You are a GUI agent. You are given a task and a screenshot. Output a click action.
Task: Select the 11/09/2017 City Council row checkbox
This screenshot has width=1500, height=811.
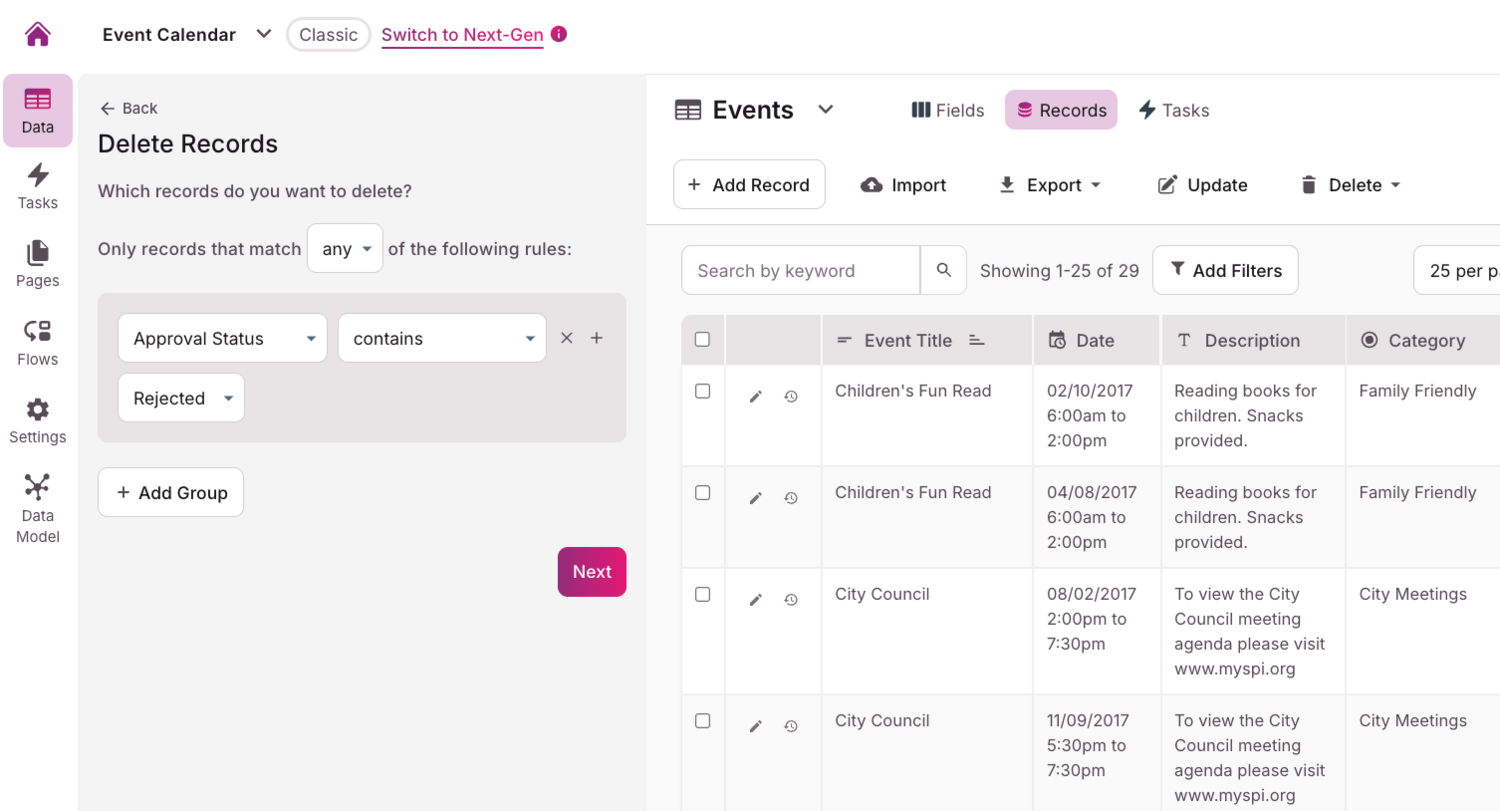pos(702,721)
